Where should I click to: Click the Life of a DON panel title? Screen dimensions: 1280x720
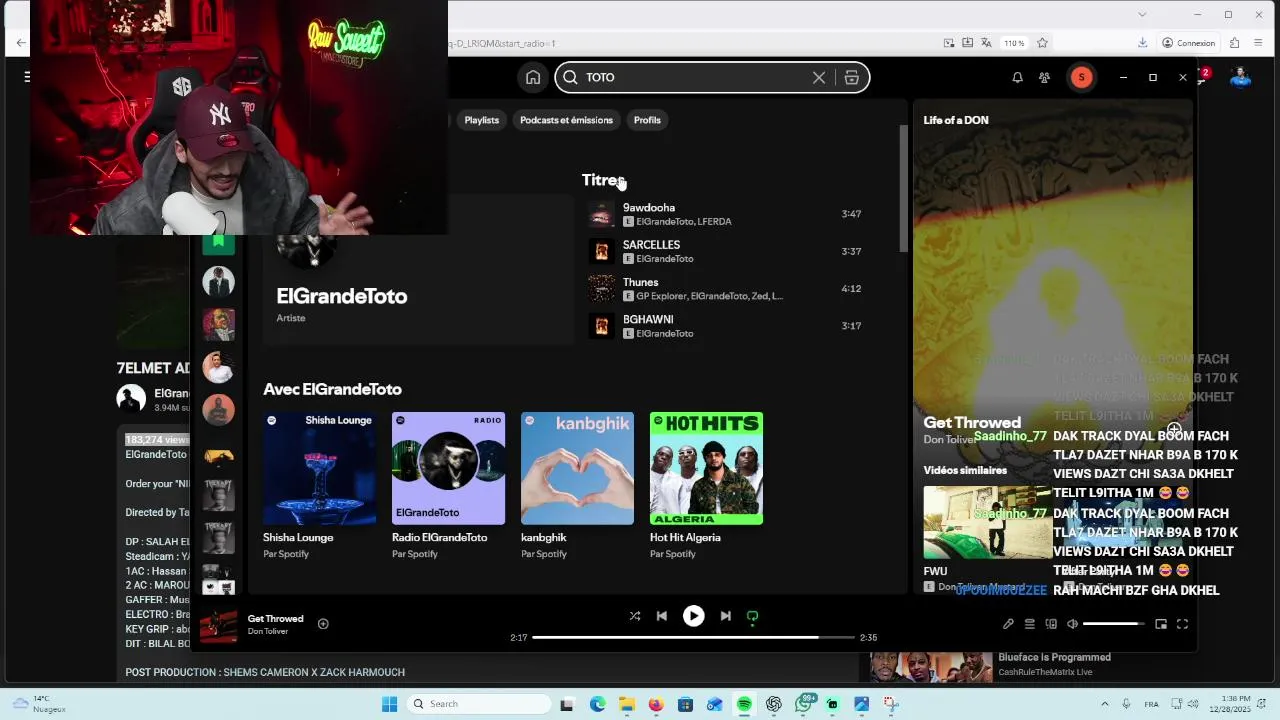pyautogui.click(x=956, y=120)
